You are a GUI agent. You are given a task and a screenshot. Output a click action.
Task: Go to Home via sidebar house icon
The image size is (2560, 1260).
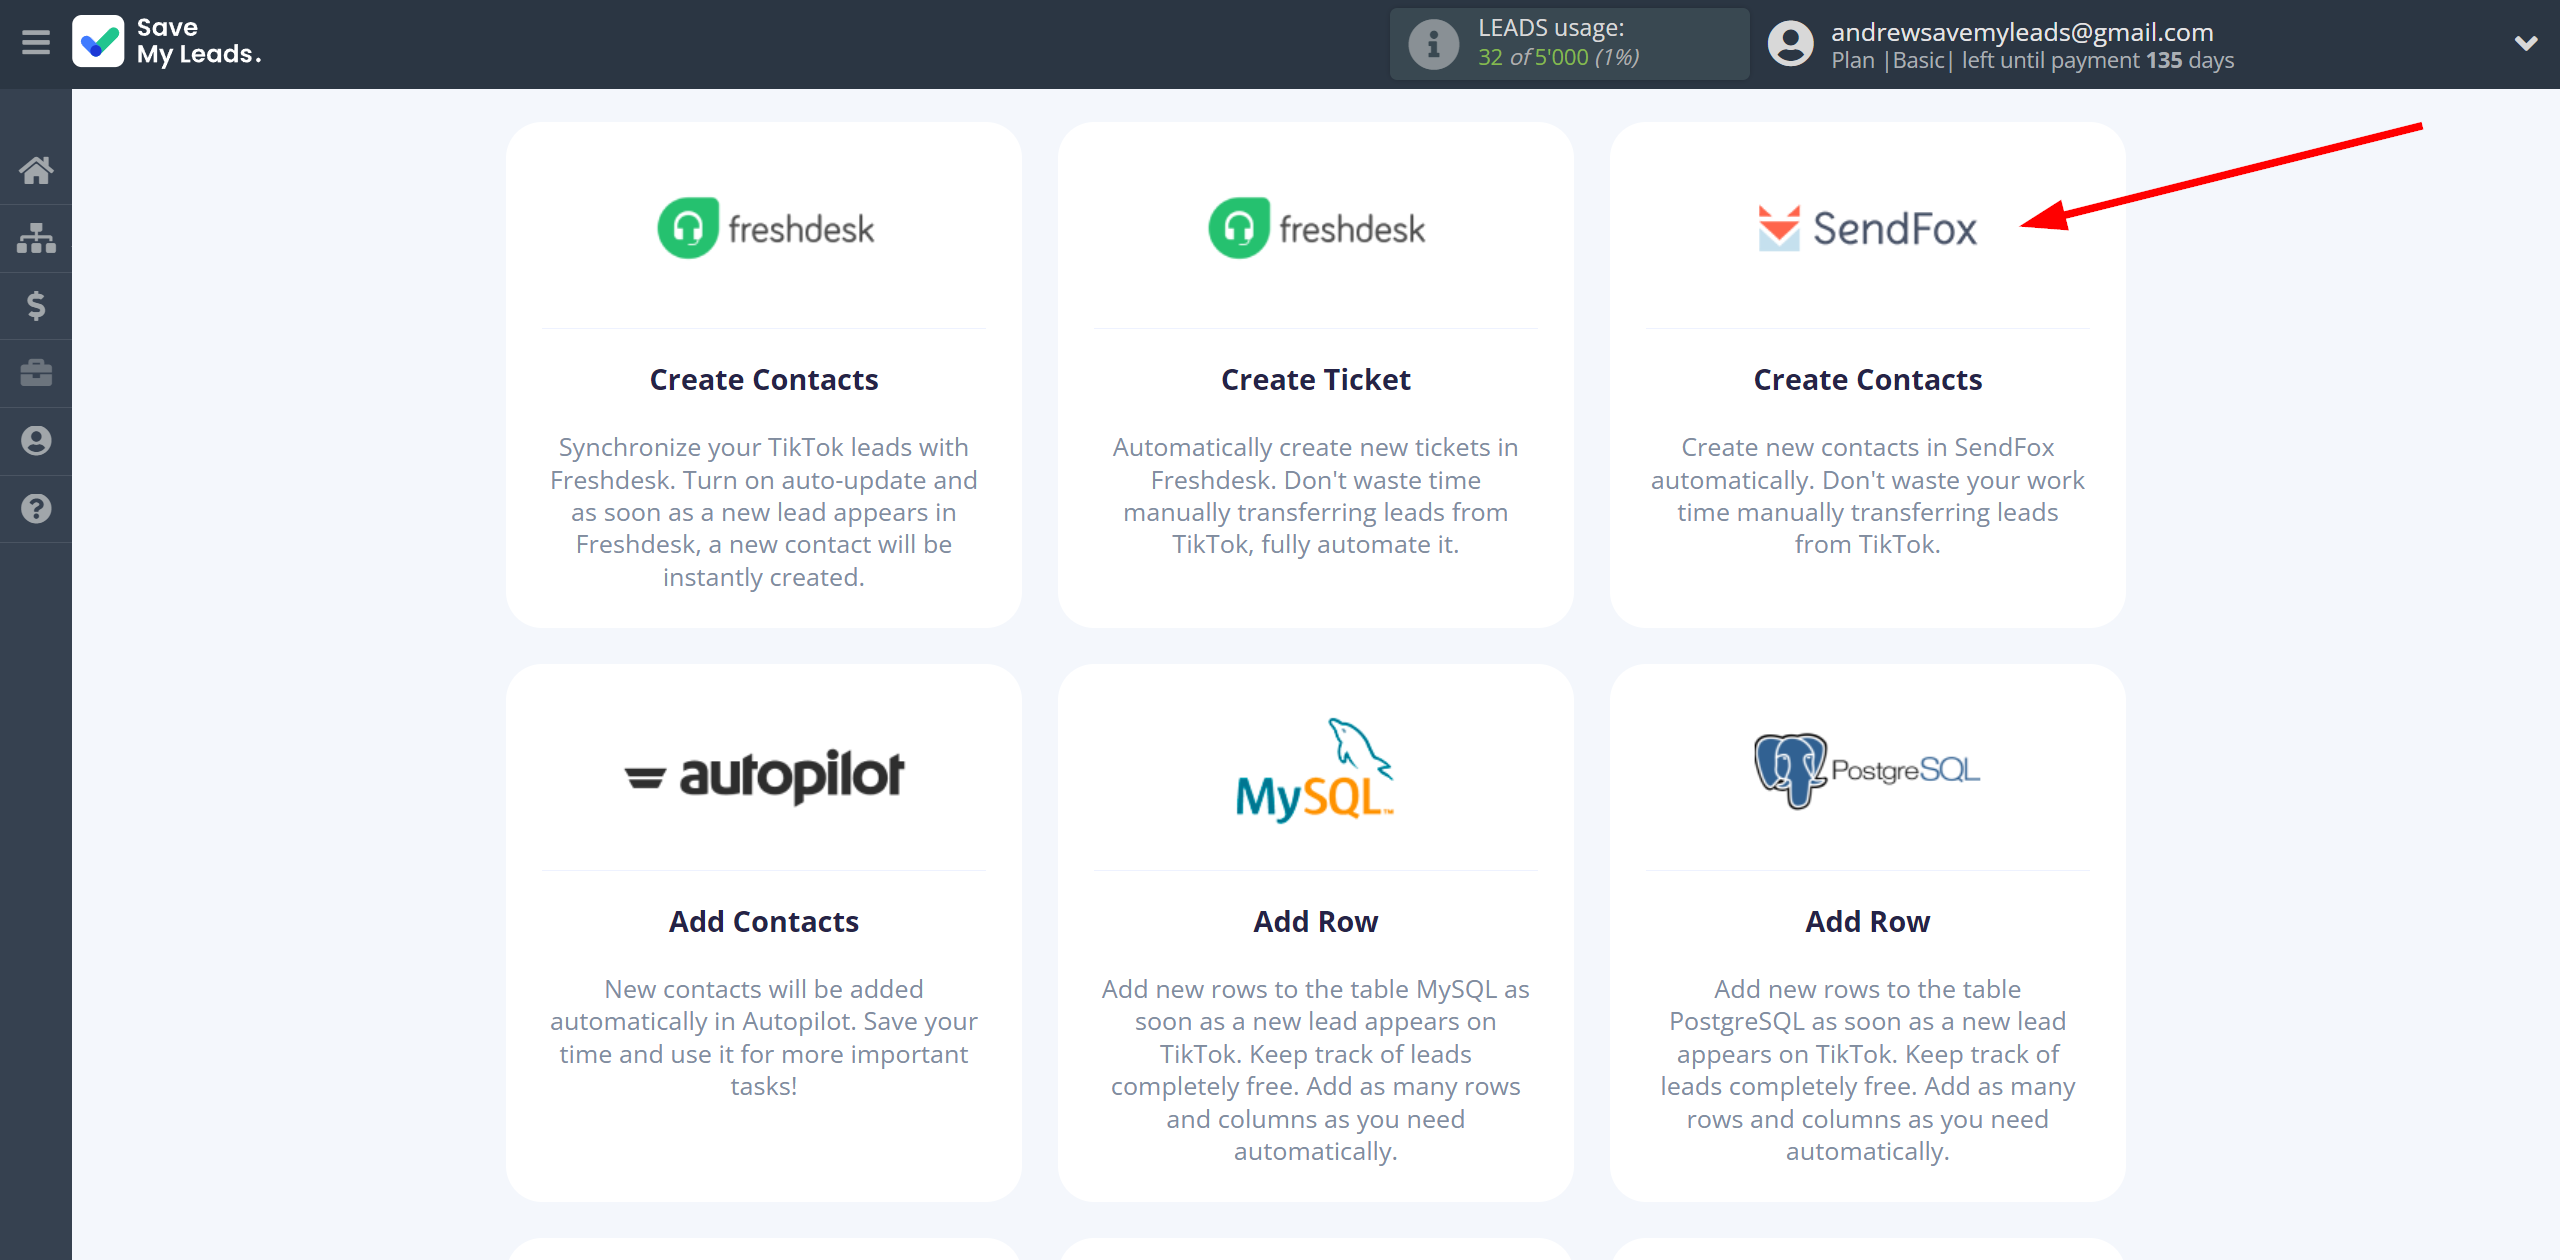coord(36,171)
